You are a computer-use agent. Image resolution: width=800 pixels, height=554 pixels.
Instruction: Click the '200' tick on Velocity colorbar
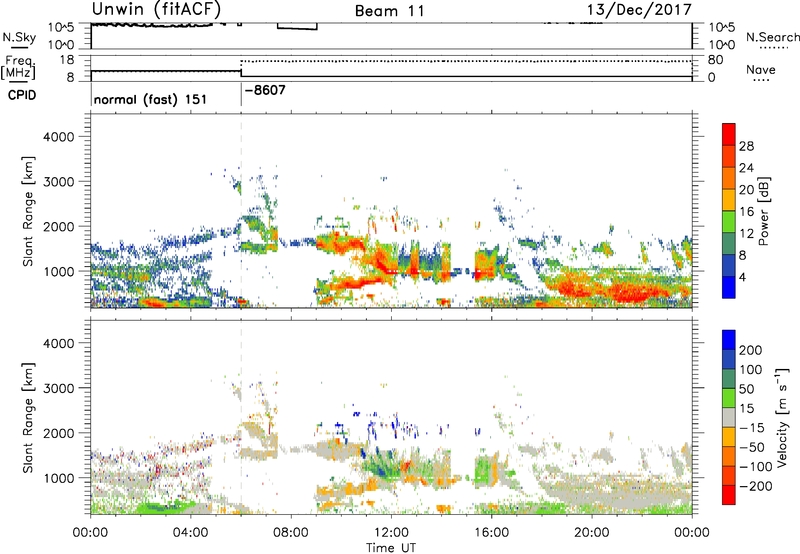pos(751,350)
